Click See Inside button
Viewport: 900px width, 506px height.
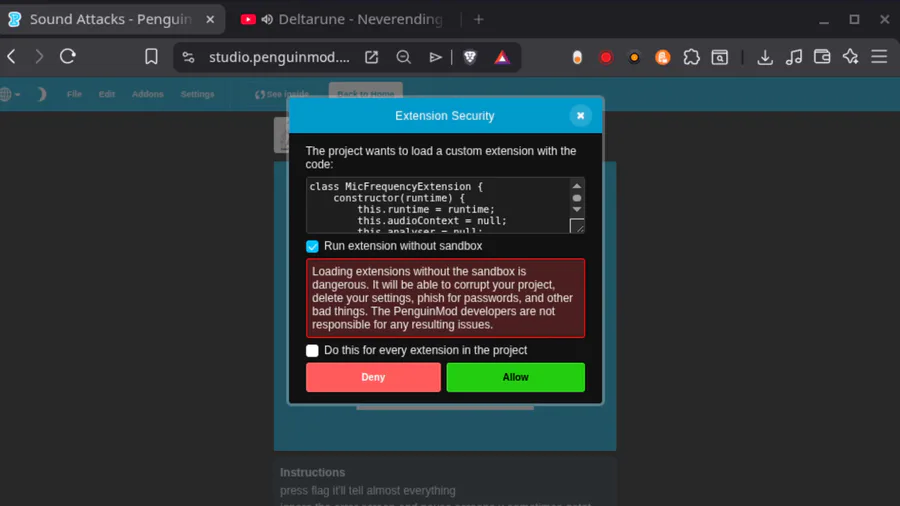pyautogui.click(x=282, y=94)
